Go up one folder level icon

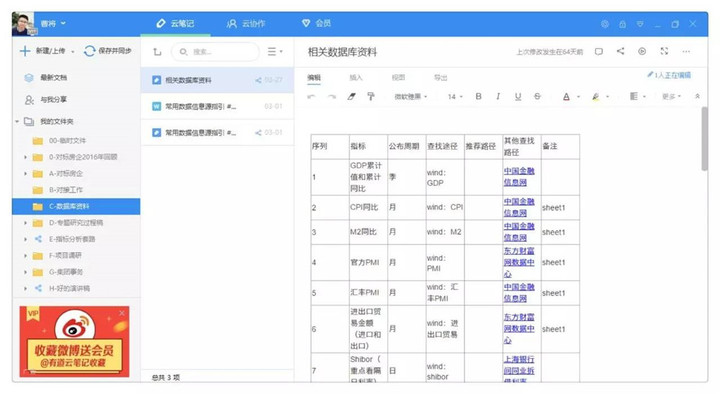(x=157, y=52)
